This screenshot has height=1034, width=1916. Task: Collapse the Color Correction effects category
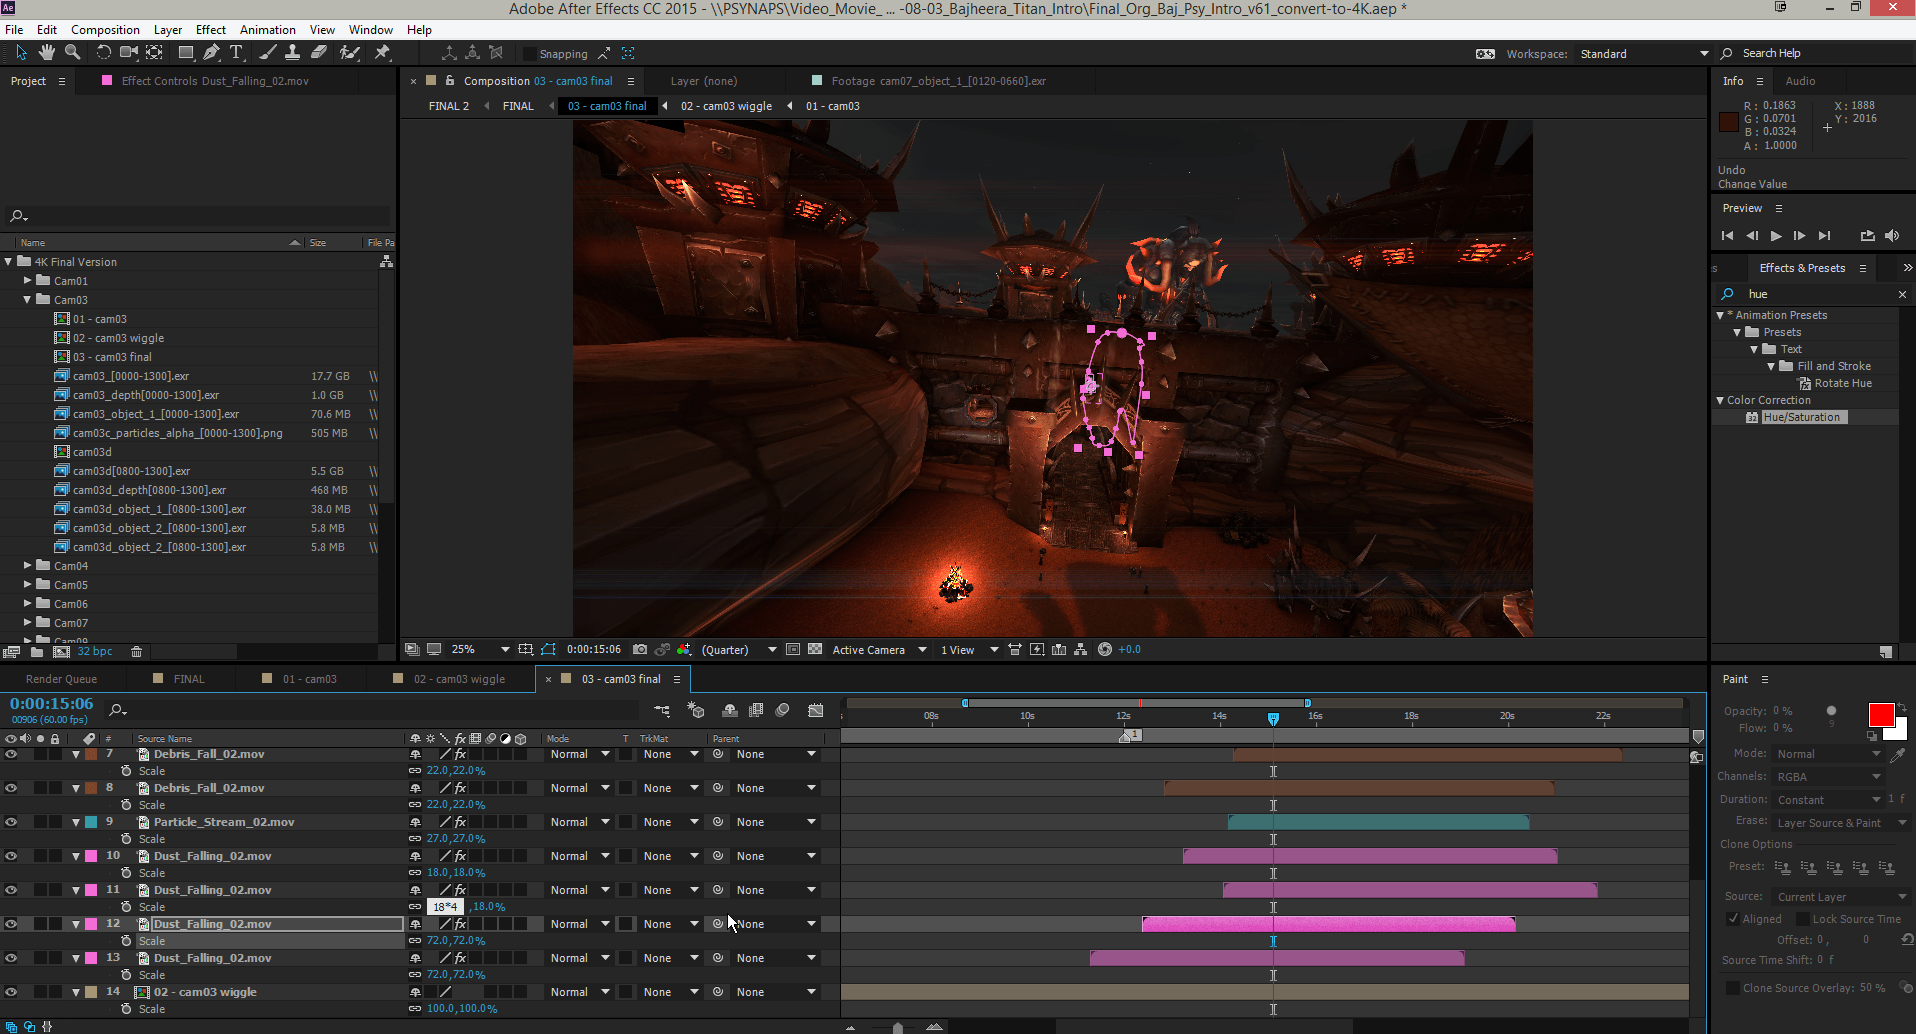pos(1720,400)
